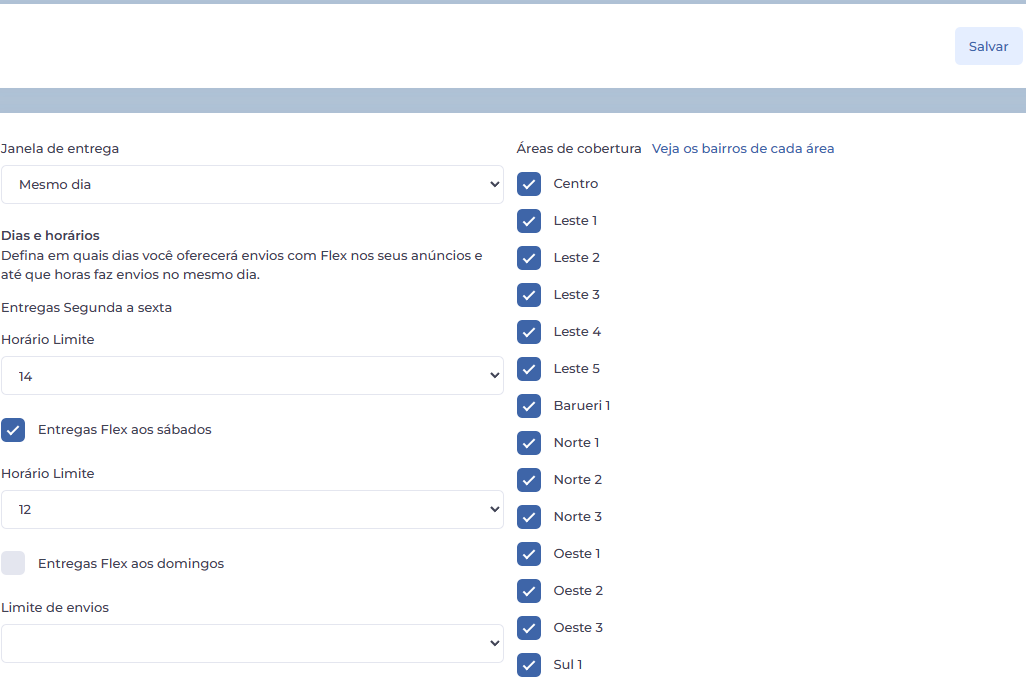This screenshot has height=681, width=1026.
Task: Open the bairros de cada área link
Action: (x=742, y=148)
